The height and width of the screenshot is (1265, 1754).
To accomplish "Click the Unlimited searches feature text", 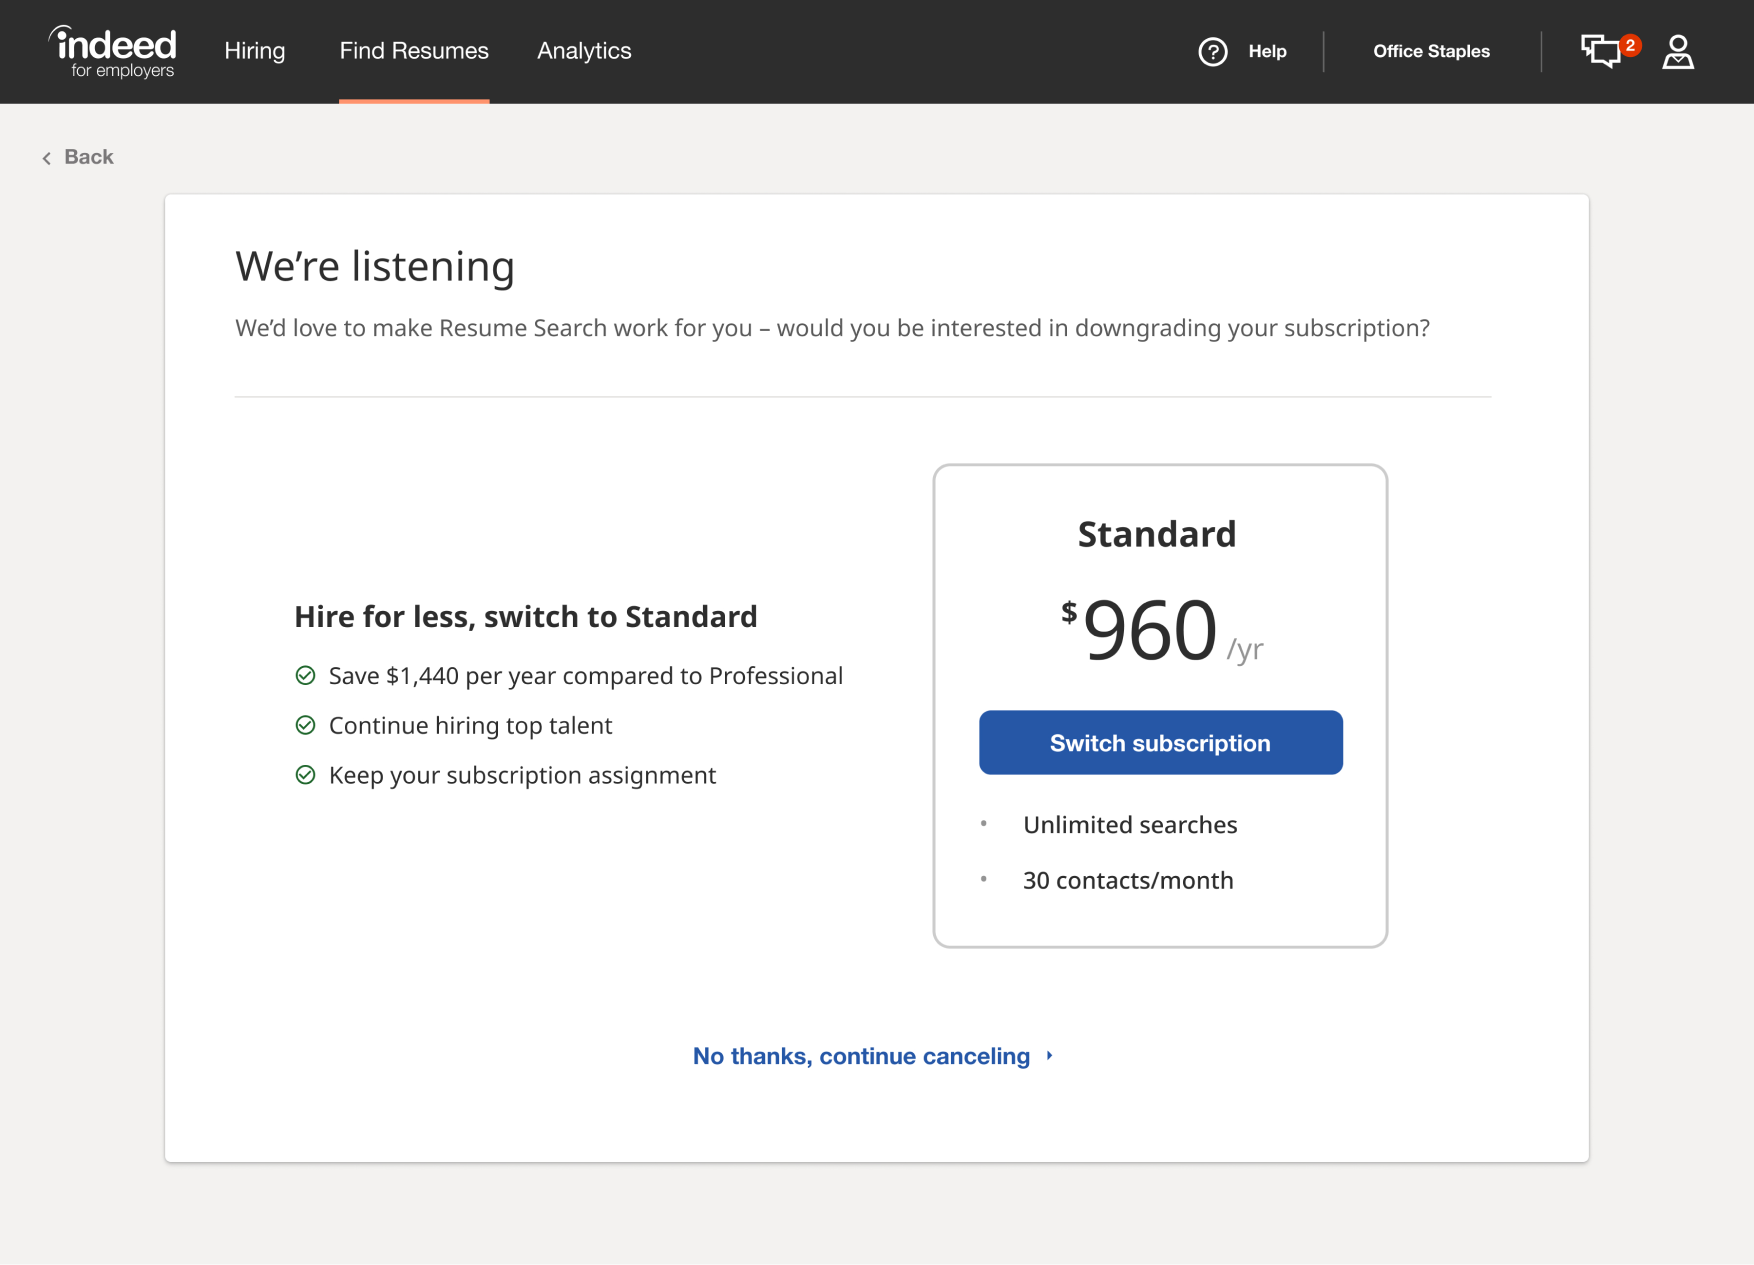I will coord(1130,825).
